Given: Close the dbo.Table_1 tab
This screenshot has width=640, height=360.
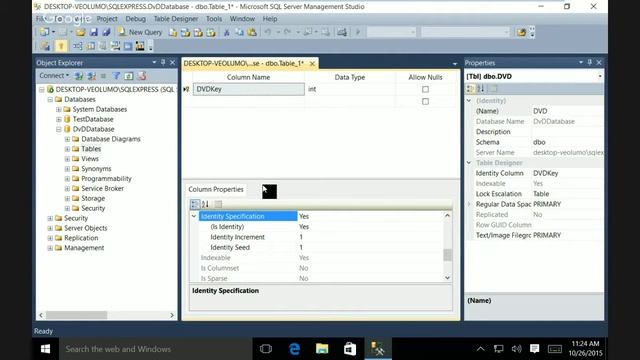Looking at the screenshot, I should (x=312, y=64).
